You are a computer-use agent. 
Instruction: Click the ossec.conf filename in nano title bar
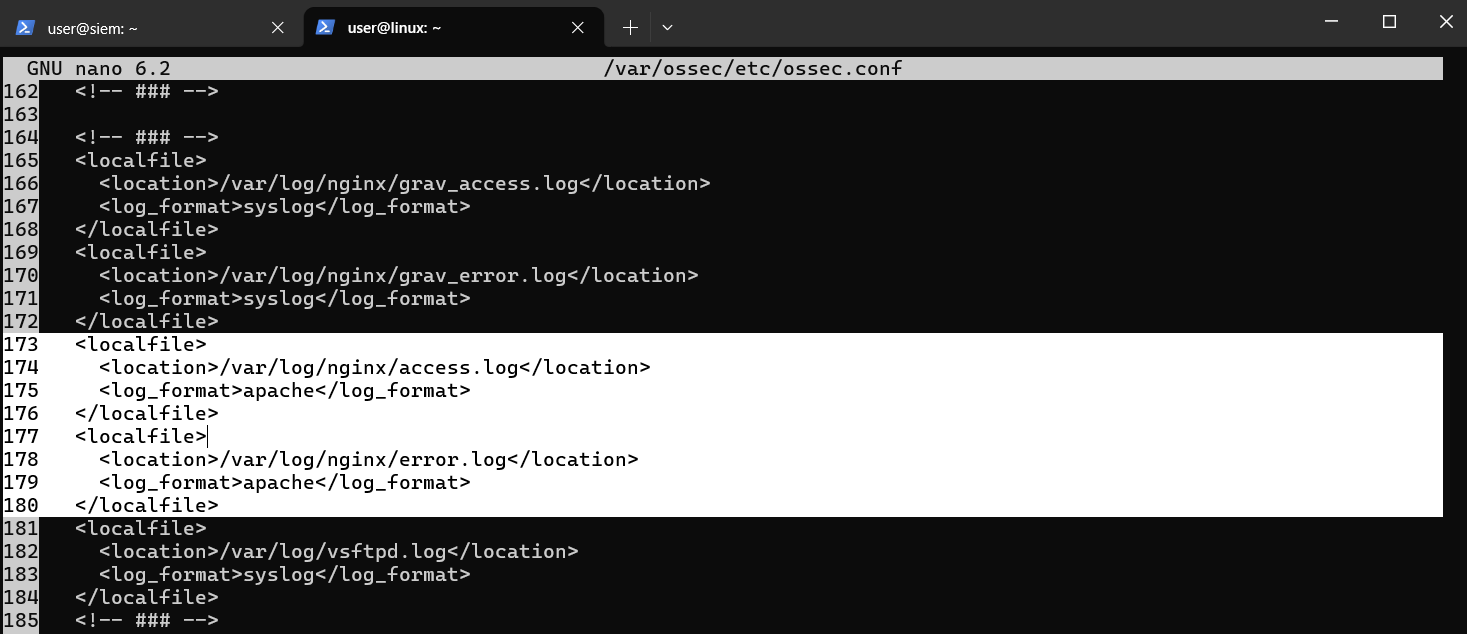[752, 68]
